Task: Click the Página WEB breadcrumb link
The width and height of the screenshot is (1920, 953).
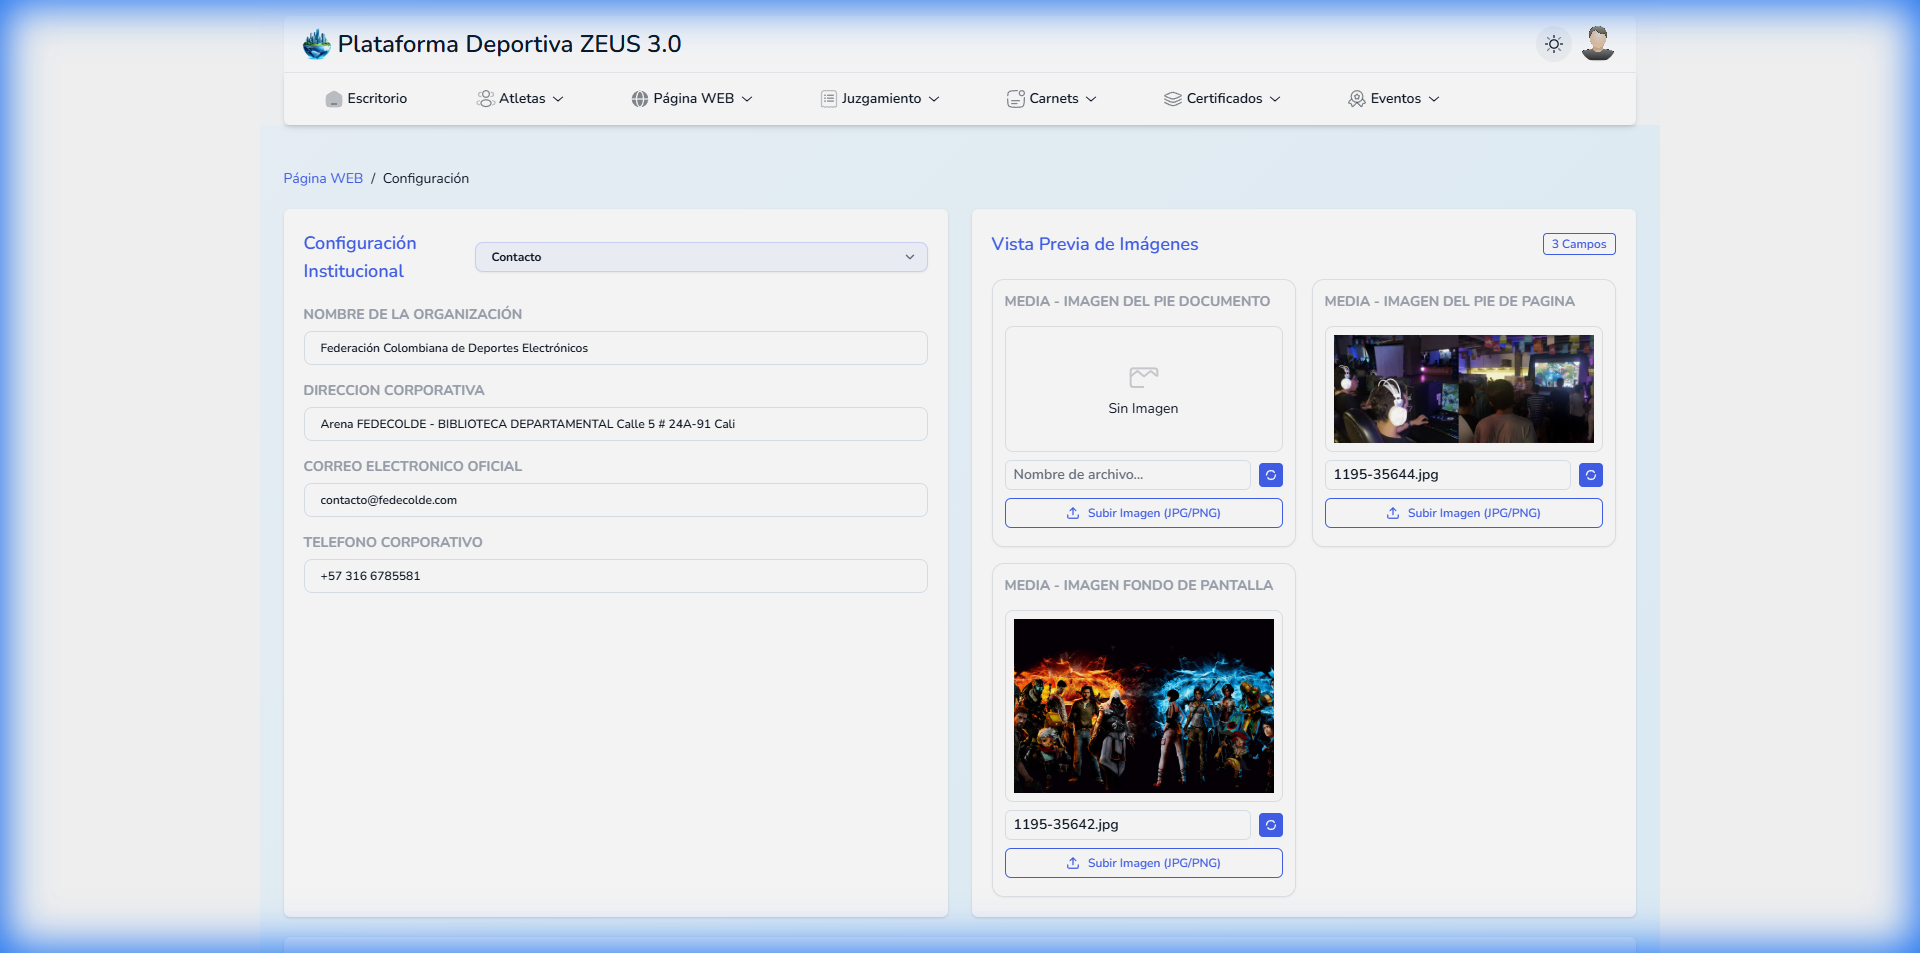Action: point(323,179)
